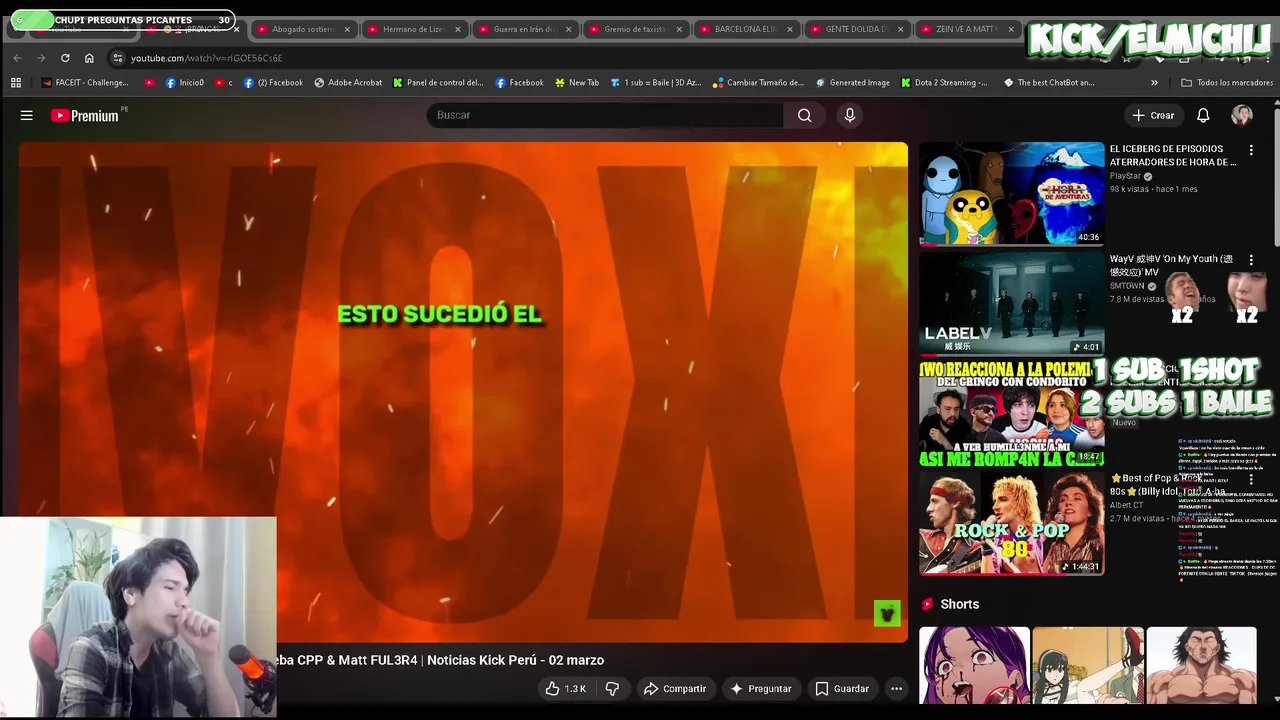The image size is (1280, 720).
Task: Go to browser home page
Action: coord(89,58)
